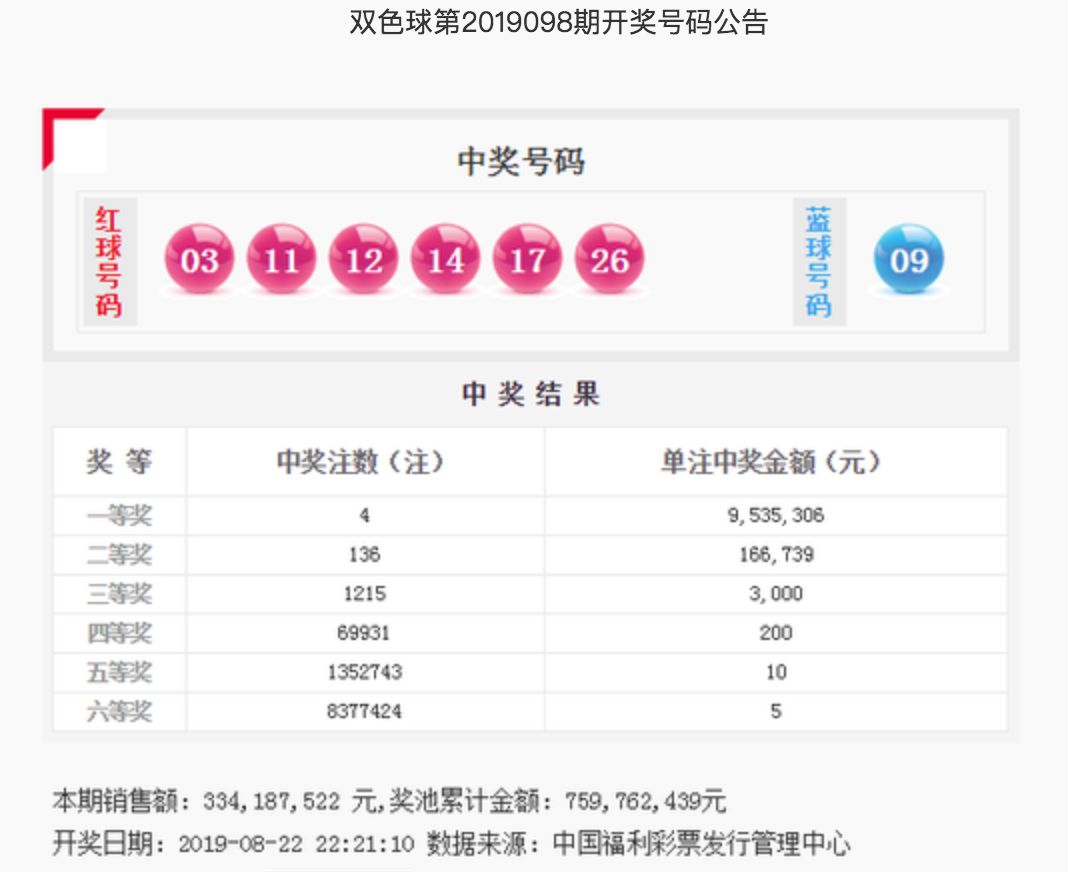1068x872 pixels.
Task: Click the page title 双色球第2019098期开奖号码公告
Action: pos(559,22)
